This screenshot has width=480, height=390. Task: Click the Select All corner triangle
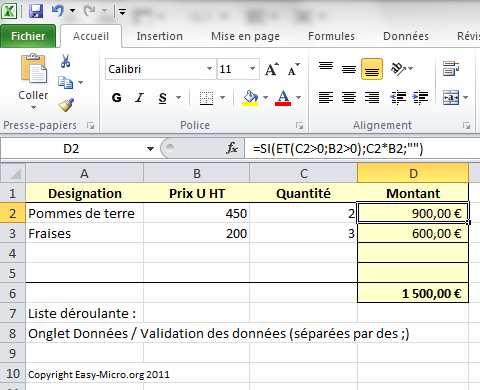tap(13, 173)
